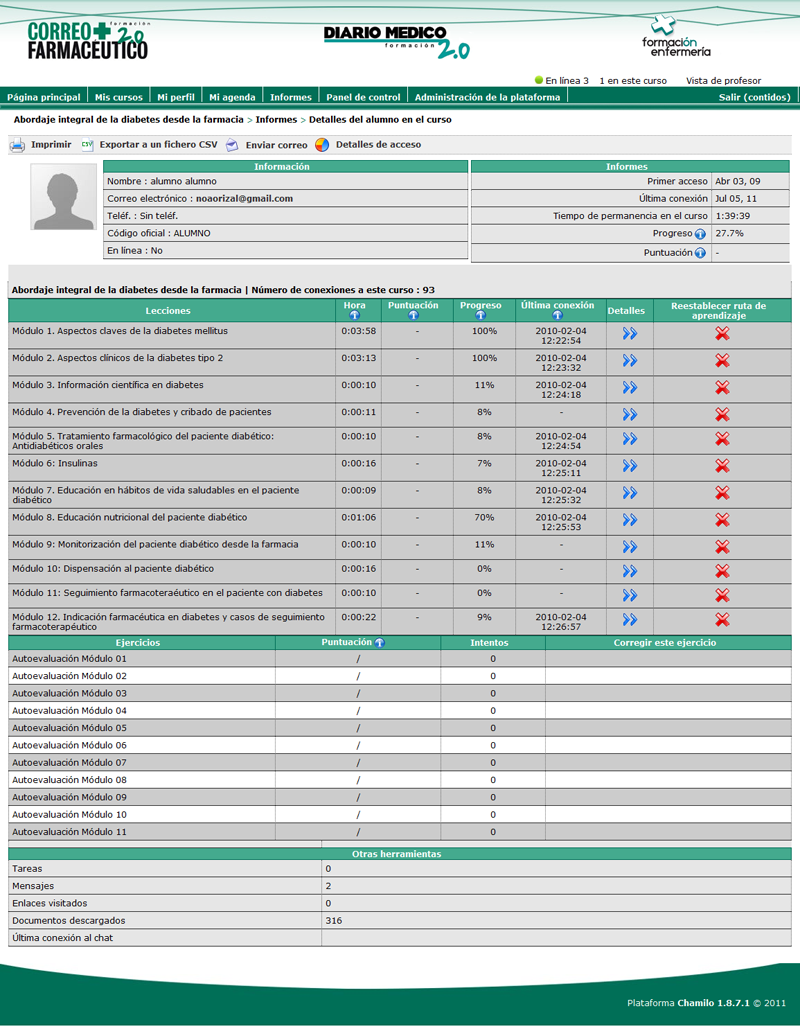Click the Correo Farmacéutico logo
The image size is (800, 1029).
tap(89, 40)
